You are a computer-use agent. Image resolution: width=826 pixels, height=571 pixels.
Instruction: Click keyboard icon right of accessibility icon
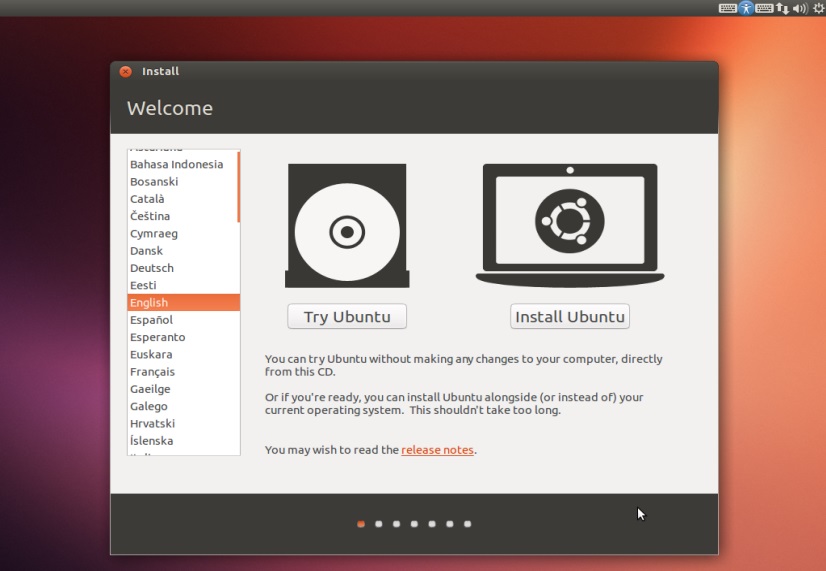click(x=765, y=8)
